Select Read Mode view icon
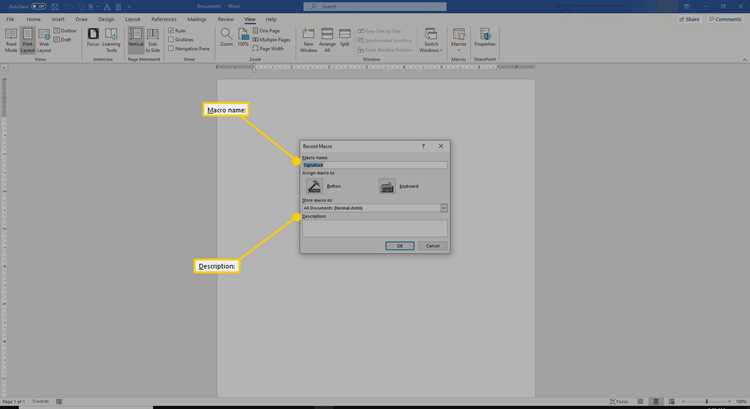The width and height of the screenshot is (750, 409). coord(11,39)
